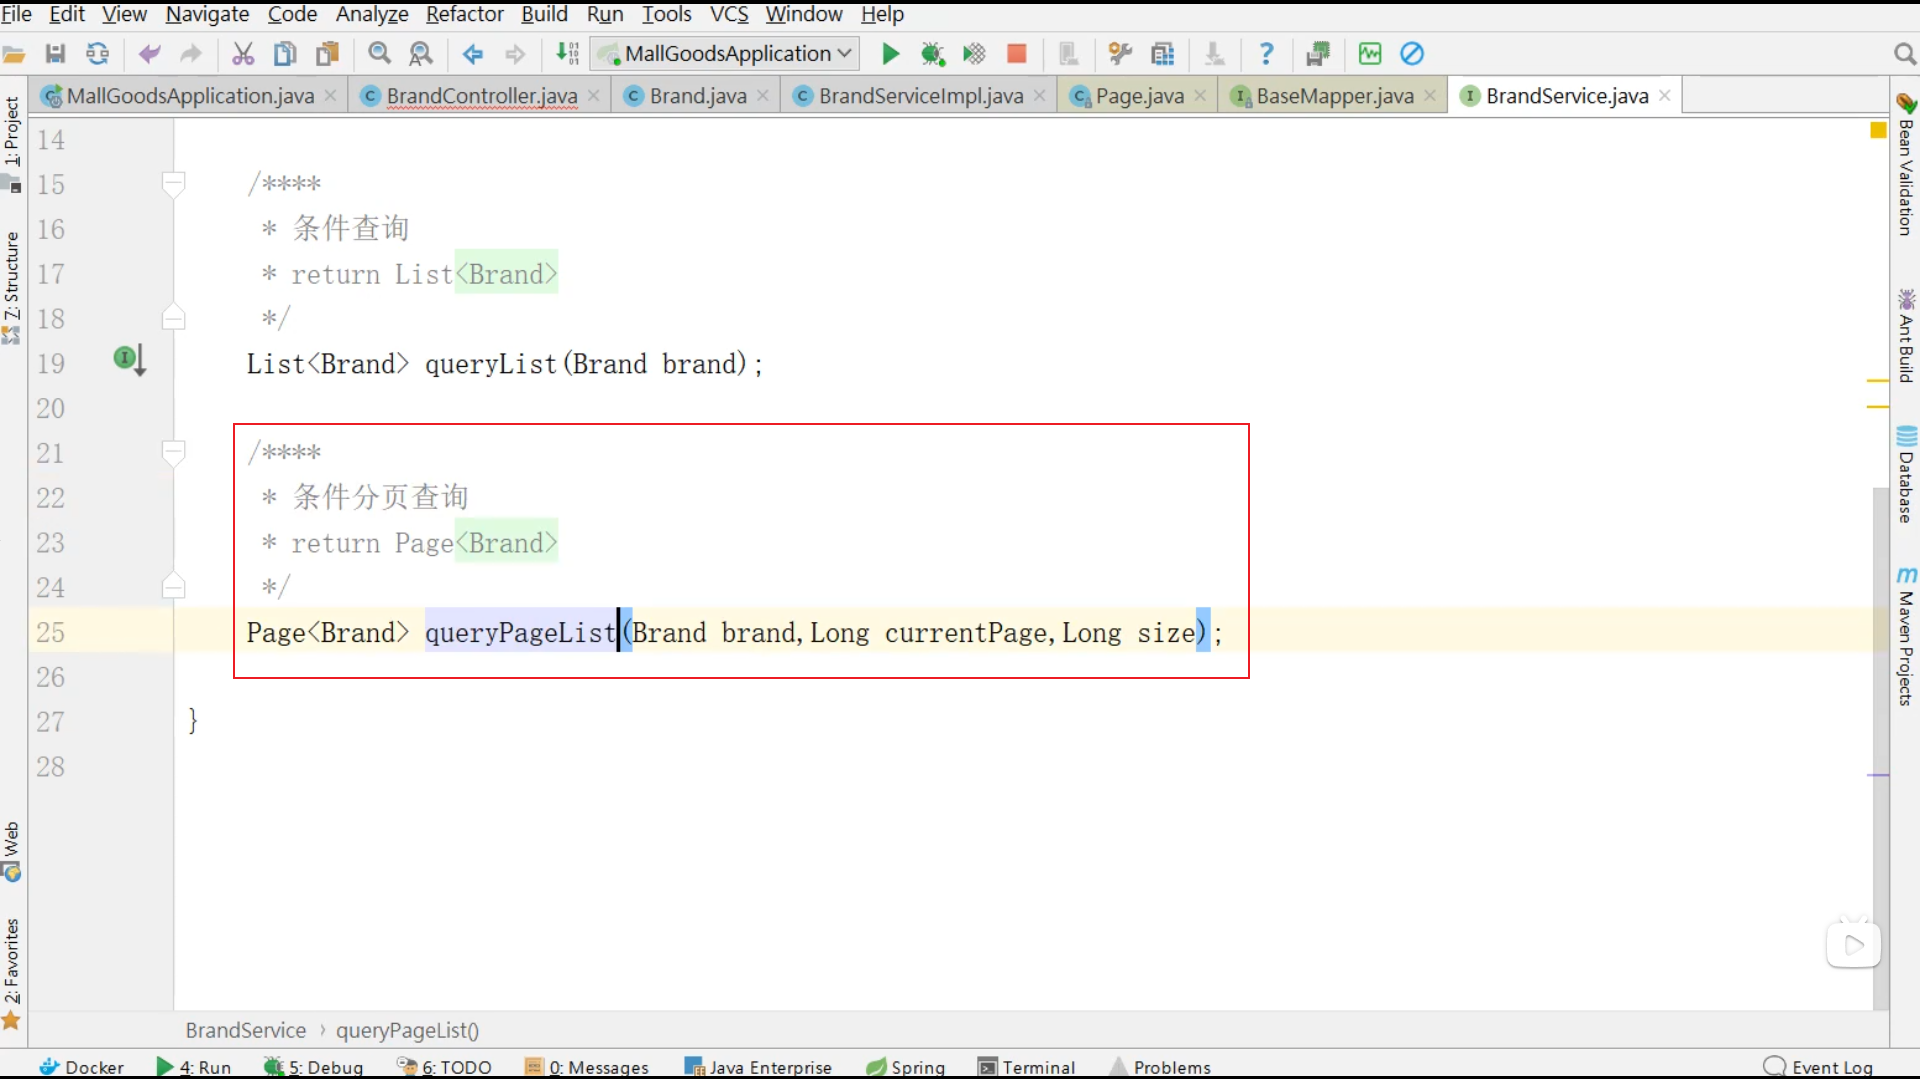
Task: Navigate back with the blue left arrow
Action: pyautogui.click(x=473, y=54)
